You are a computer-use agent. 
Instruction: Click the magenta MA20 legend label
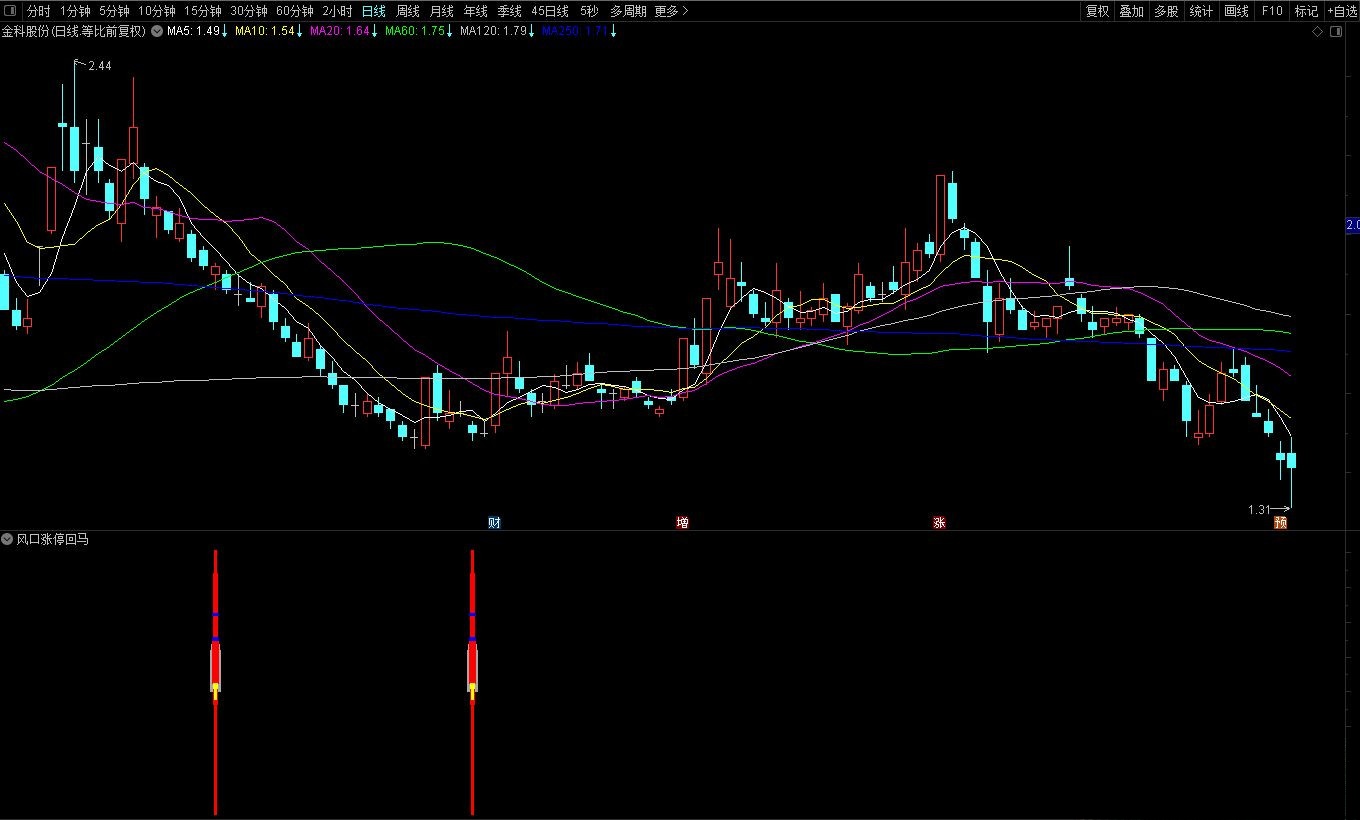[x=339, y=31]
